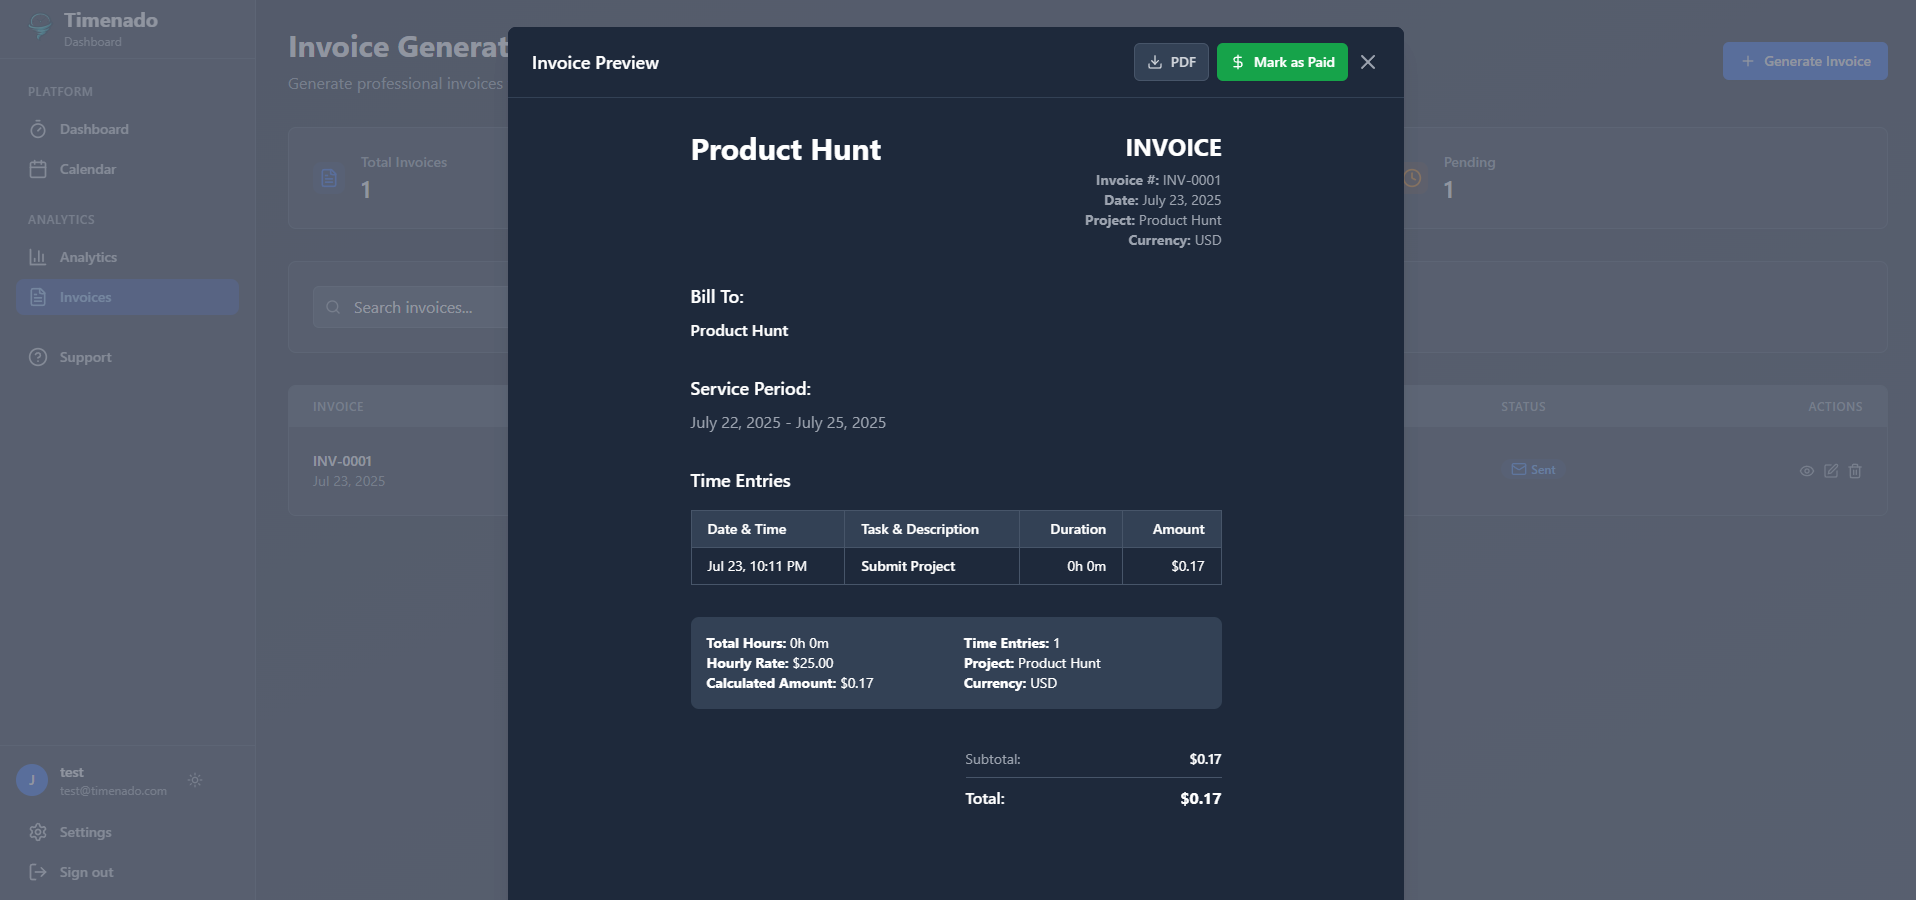Close the Invoice Preview dialog
Viewport: 1916px width, 900px height.
click(1368, 62)
